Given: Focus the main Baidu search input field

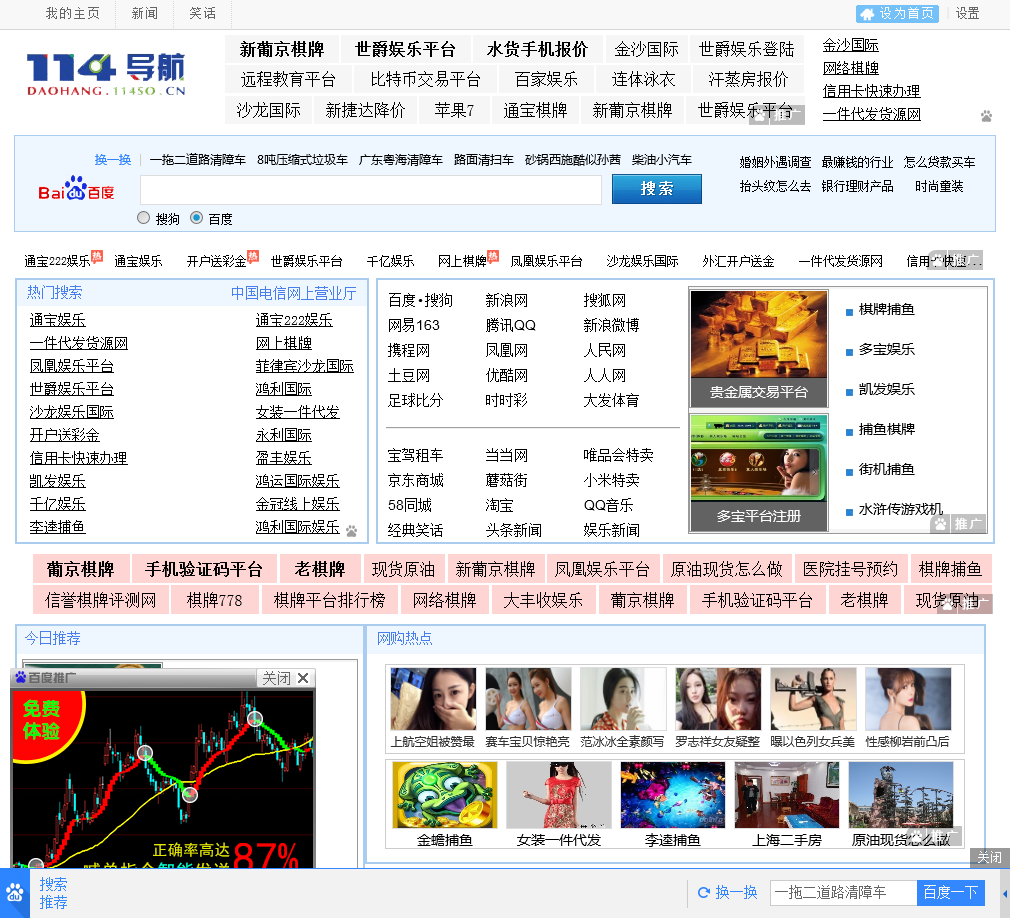Looking at the screenshot, I should tap(371, 189).
